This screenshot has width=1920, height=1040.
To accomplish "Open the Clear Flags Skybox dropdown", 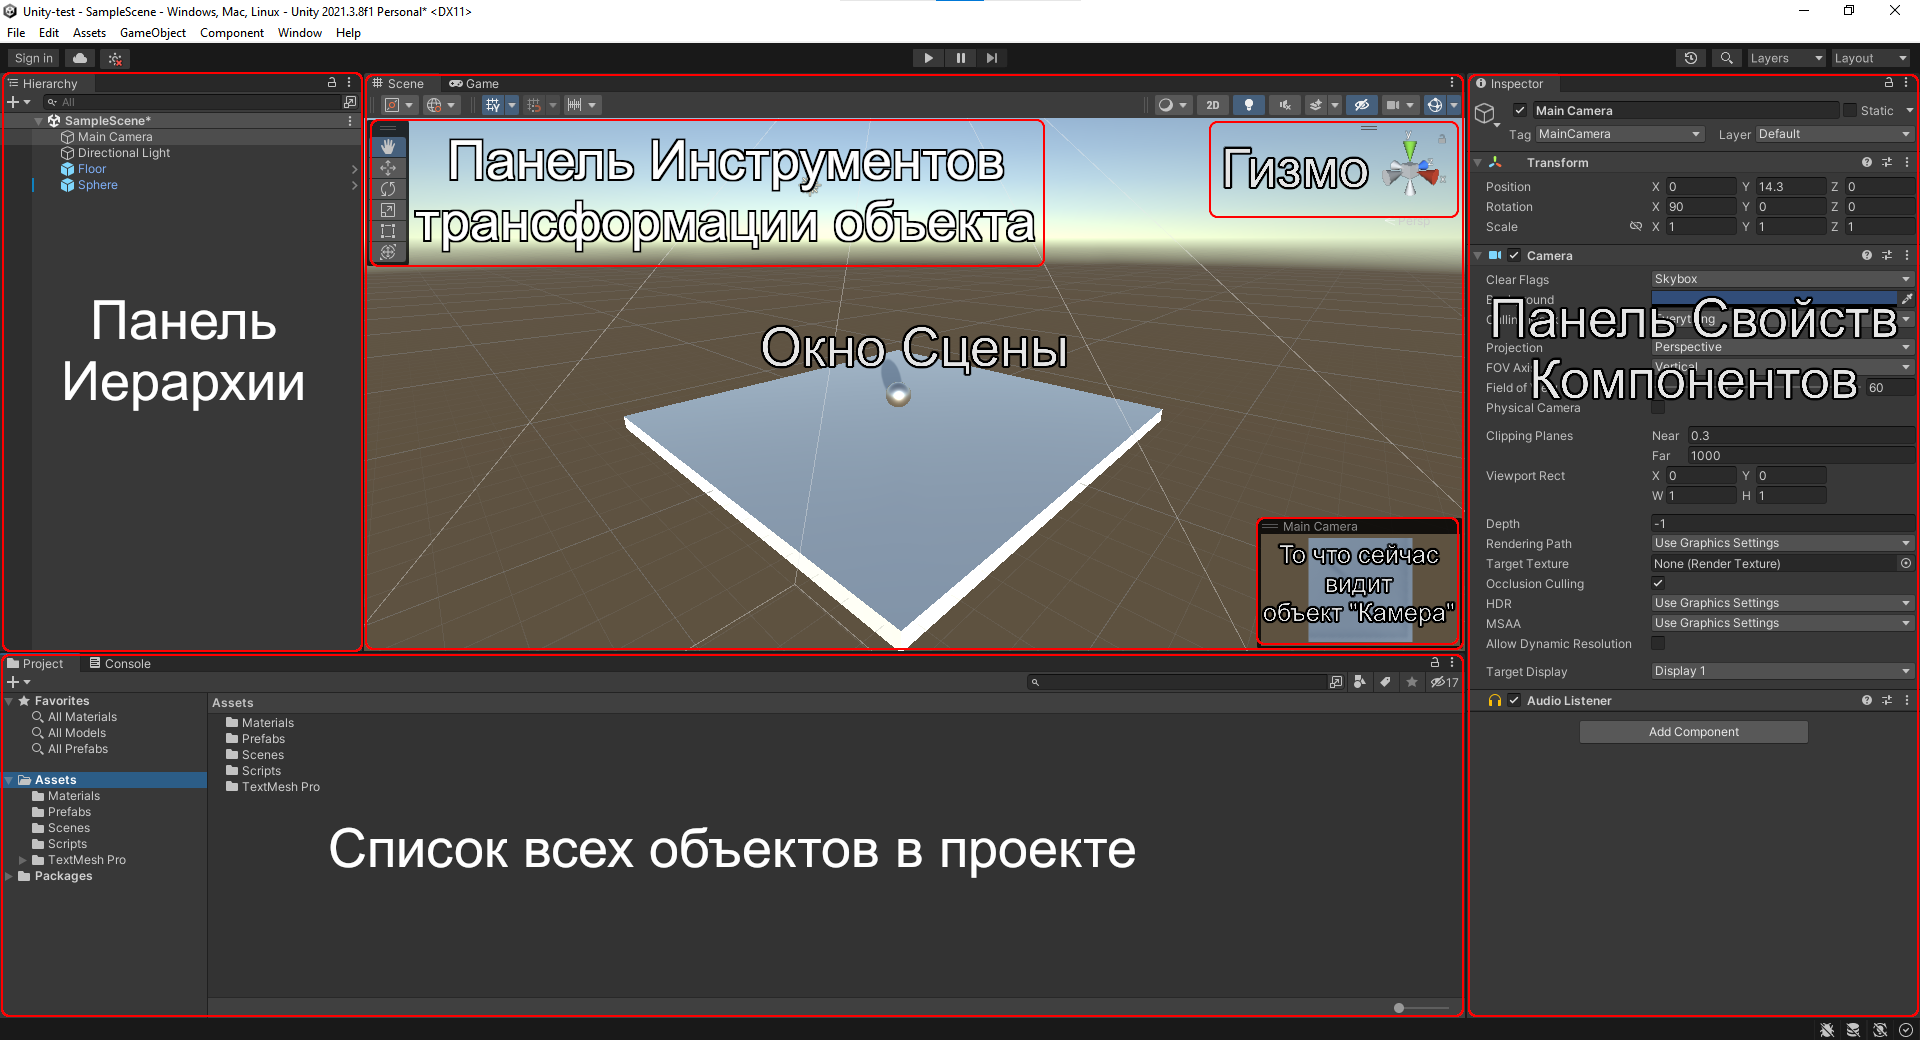I will pos(1782,279).
